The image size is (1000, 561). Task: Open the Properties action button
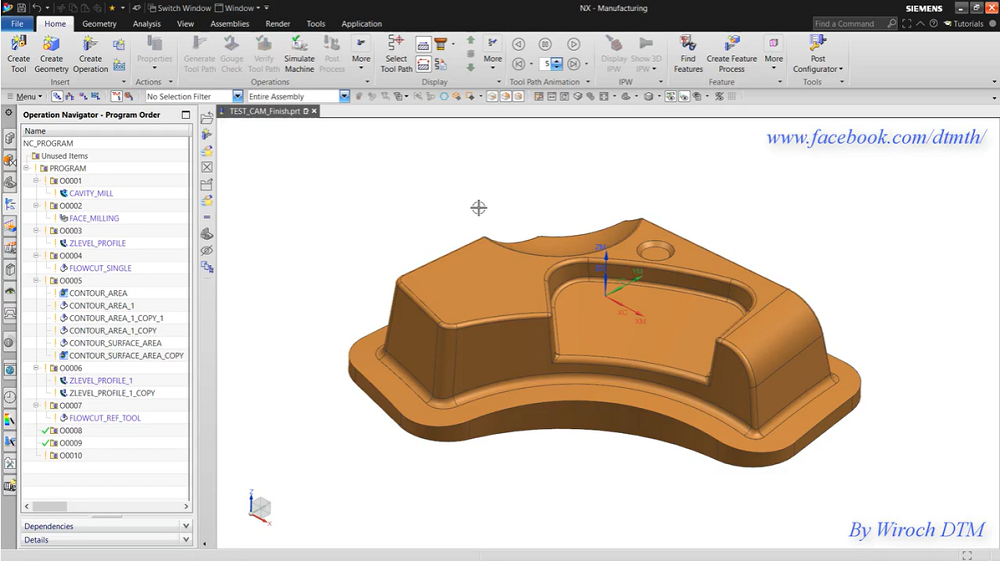coord(154,54)
